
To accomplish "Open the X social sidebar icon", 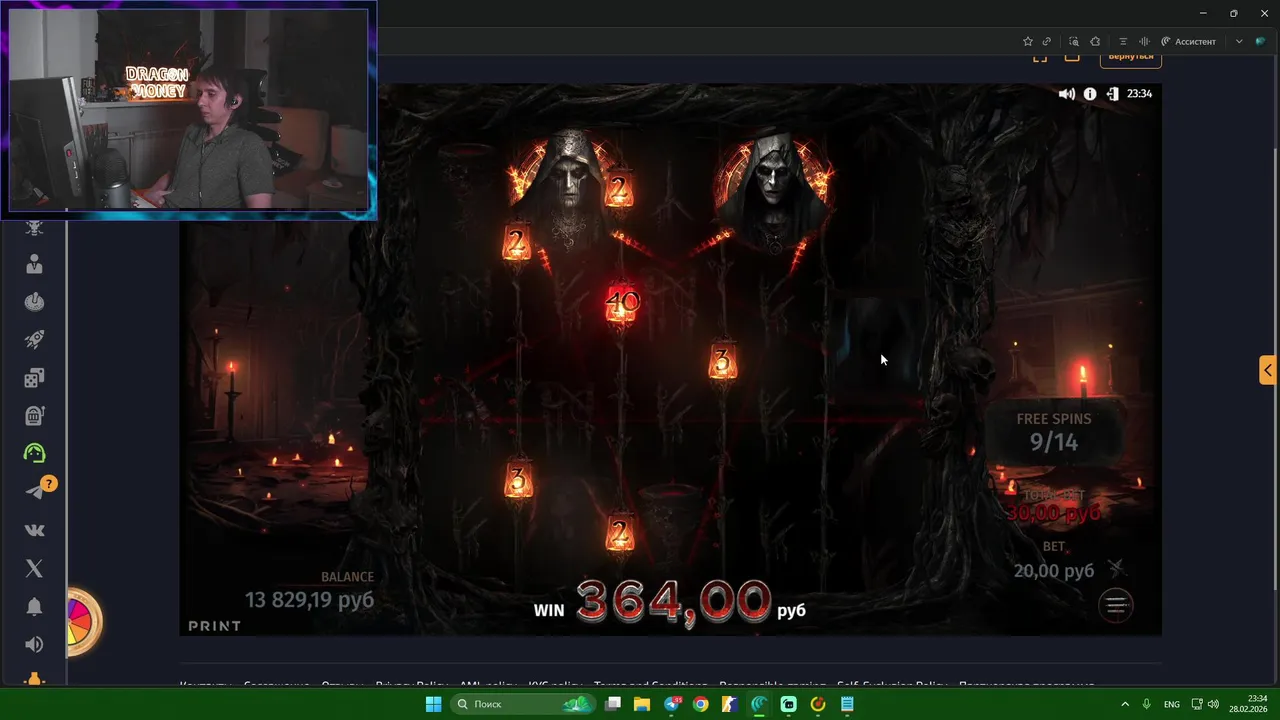I will point(35,568).
